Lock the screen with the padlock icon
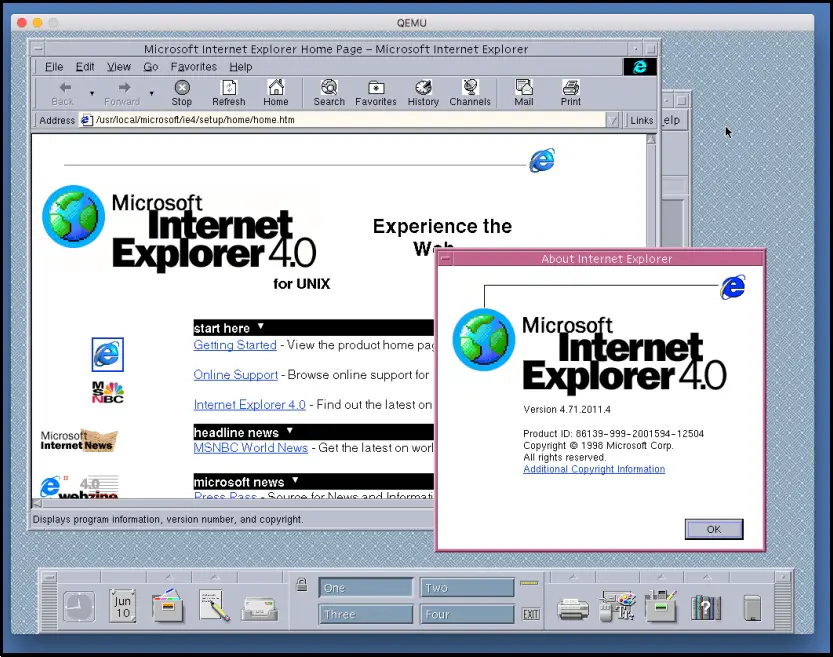Image resolution: width=833 pixels, height=657 pixels. coord(302,585)
